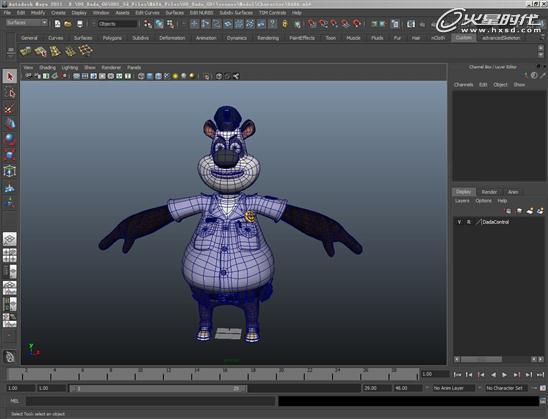The image size is (548, 419).
Task: Open the Surfaces menu set dropdown
Action: 27,22
